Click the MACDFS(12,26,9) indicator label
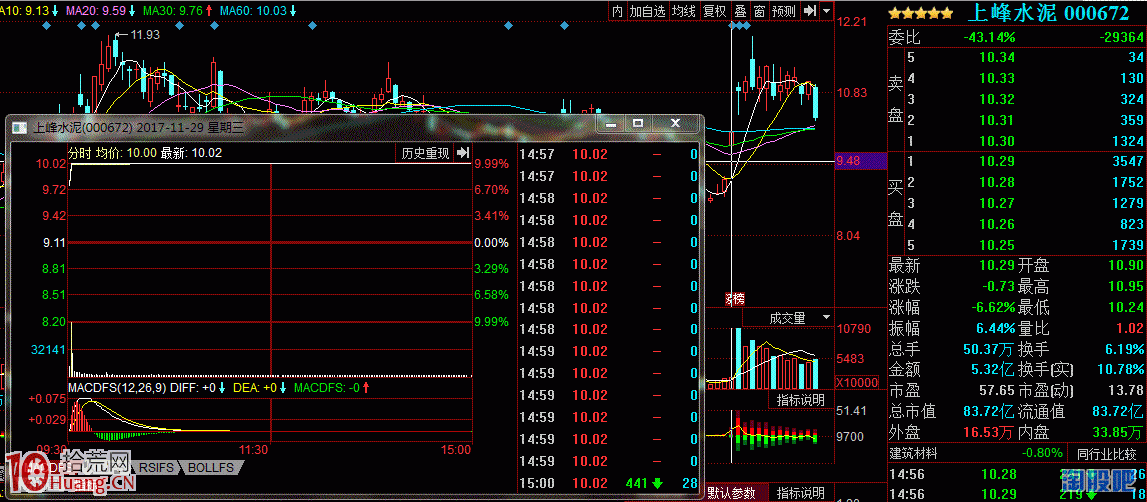Image resolution: width=1147 pixels, height=502 pixels. click(x=117, y=387)
